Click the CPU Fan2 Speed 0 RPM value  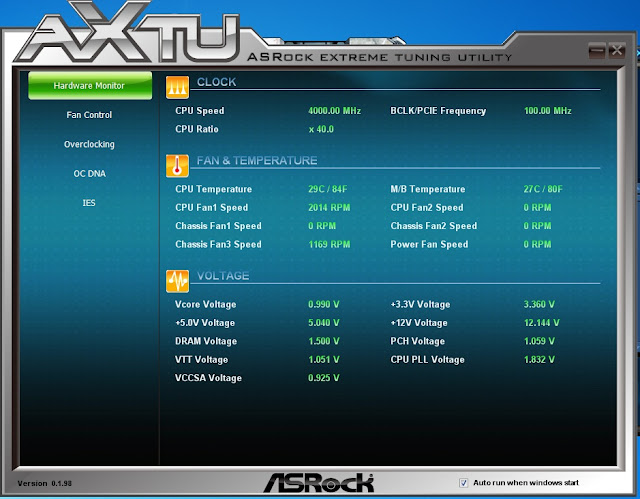coord(537,208)
